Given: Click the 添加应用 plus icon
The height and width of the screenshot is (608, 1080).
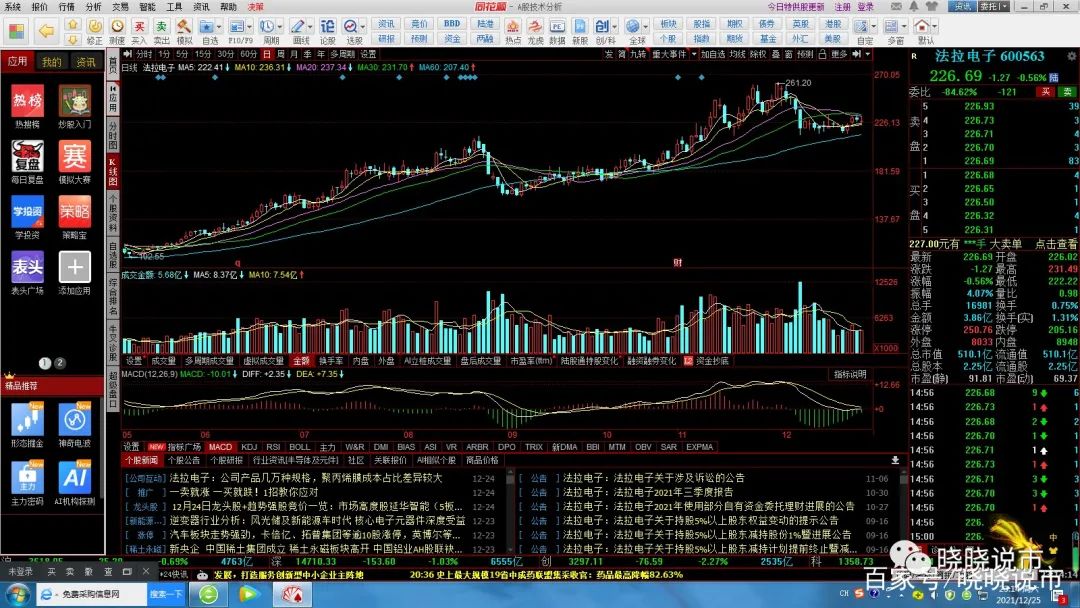Looking at the screenshot, I should (x=74, y=267).
